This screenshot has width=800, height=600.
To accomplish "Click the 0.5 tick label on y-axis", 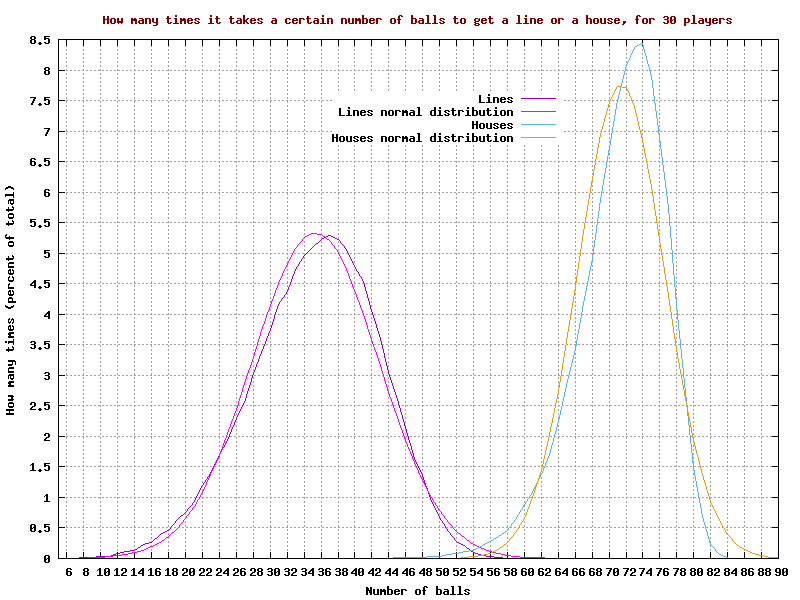I will tap(40, 528).
